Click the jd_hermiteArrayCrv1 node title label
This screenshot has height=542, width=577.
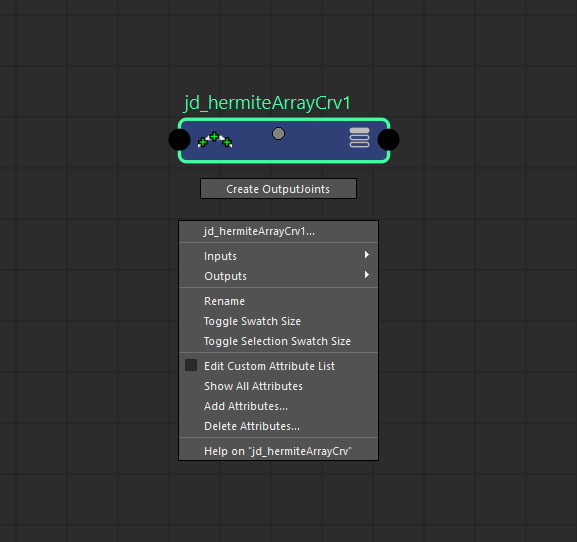click(x=267, y=103)
